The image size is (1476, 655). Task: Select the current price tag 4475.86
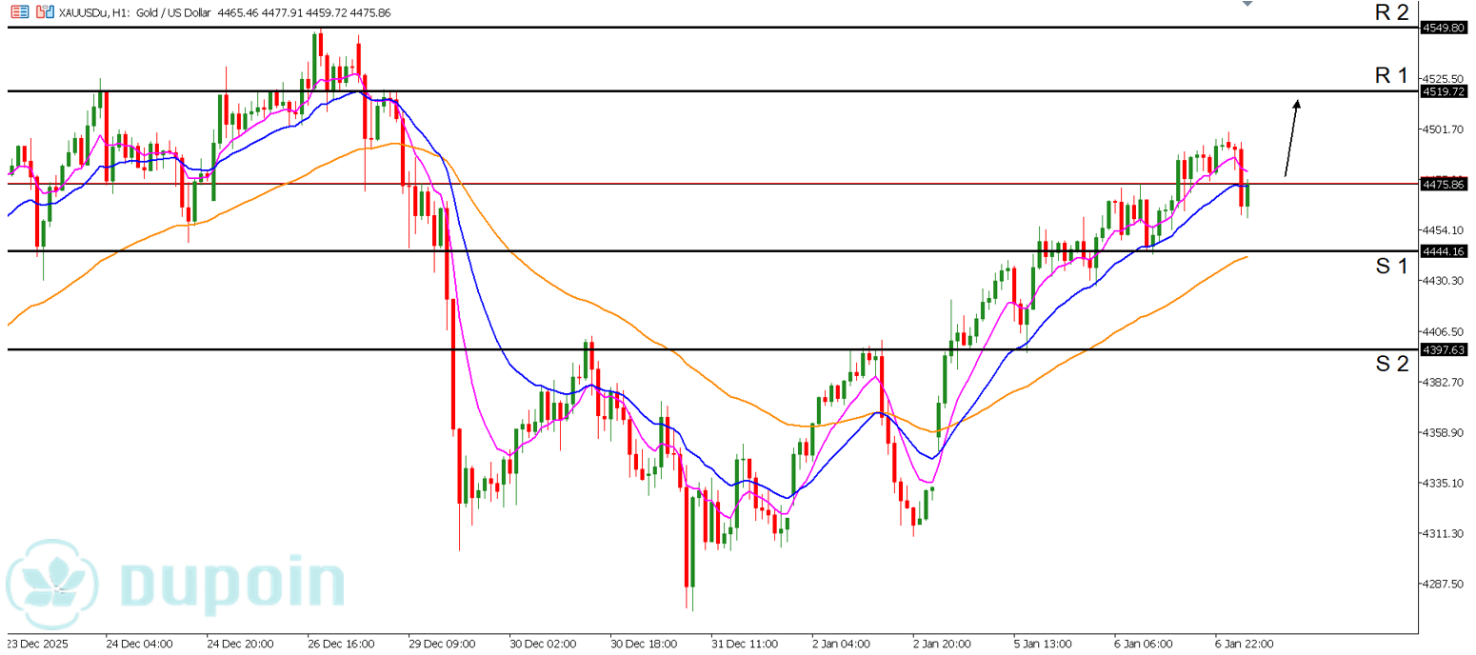(1443, 184)
